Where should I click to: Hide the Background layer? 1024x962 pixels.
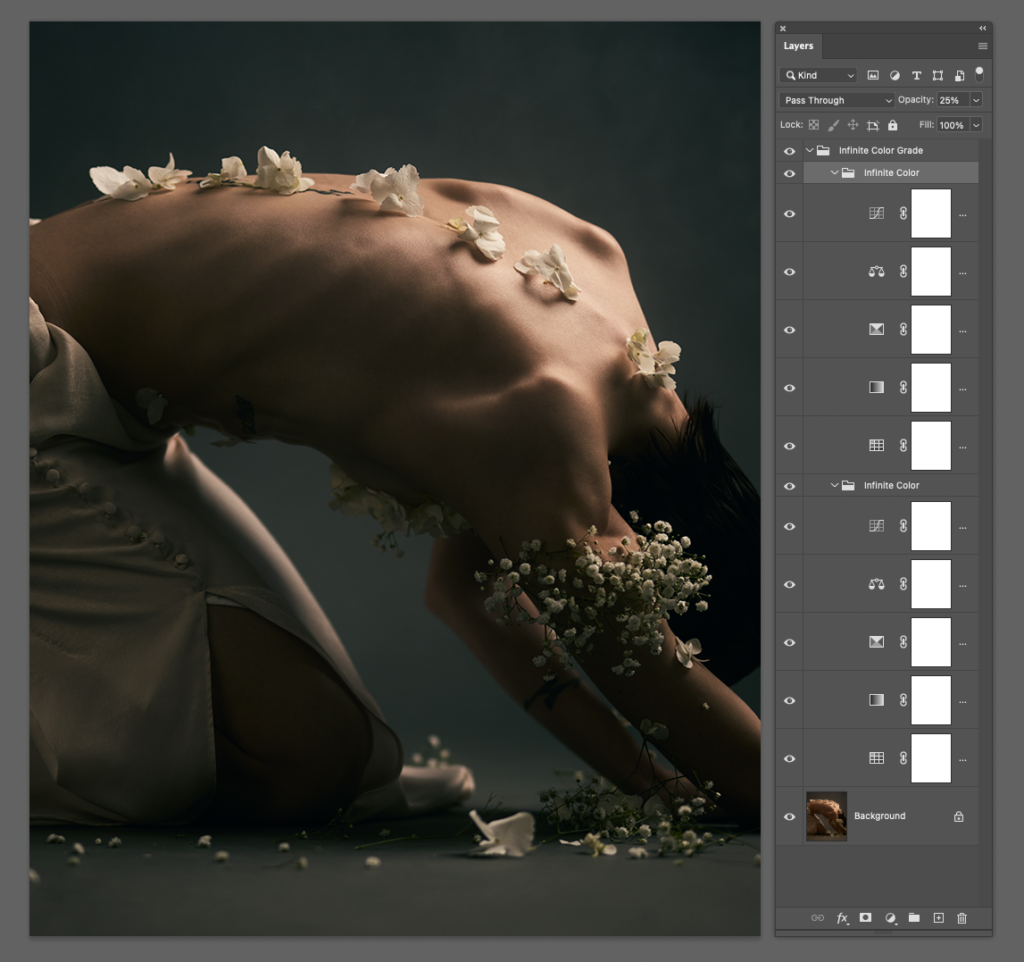point(789,816)
